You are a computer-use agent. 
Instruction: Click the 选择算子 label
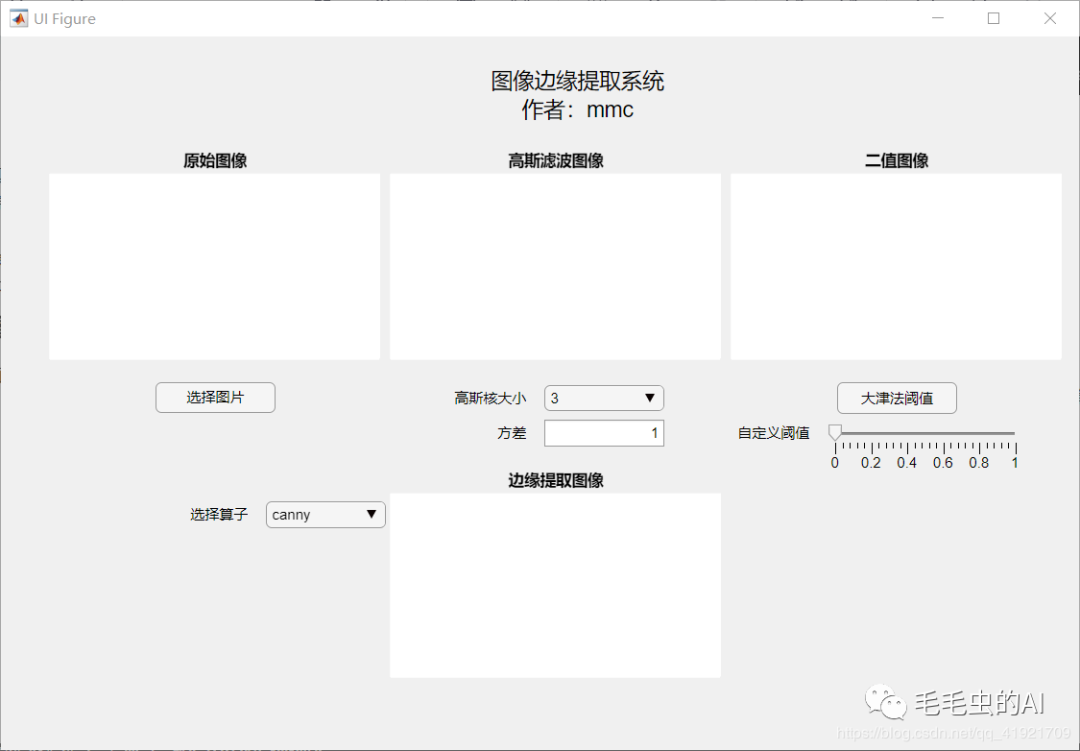click(x=219, y=515)
